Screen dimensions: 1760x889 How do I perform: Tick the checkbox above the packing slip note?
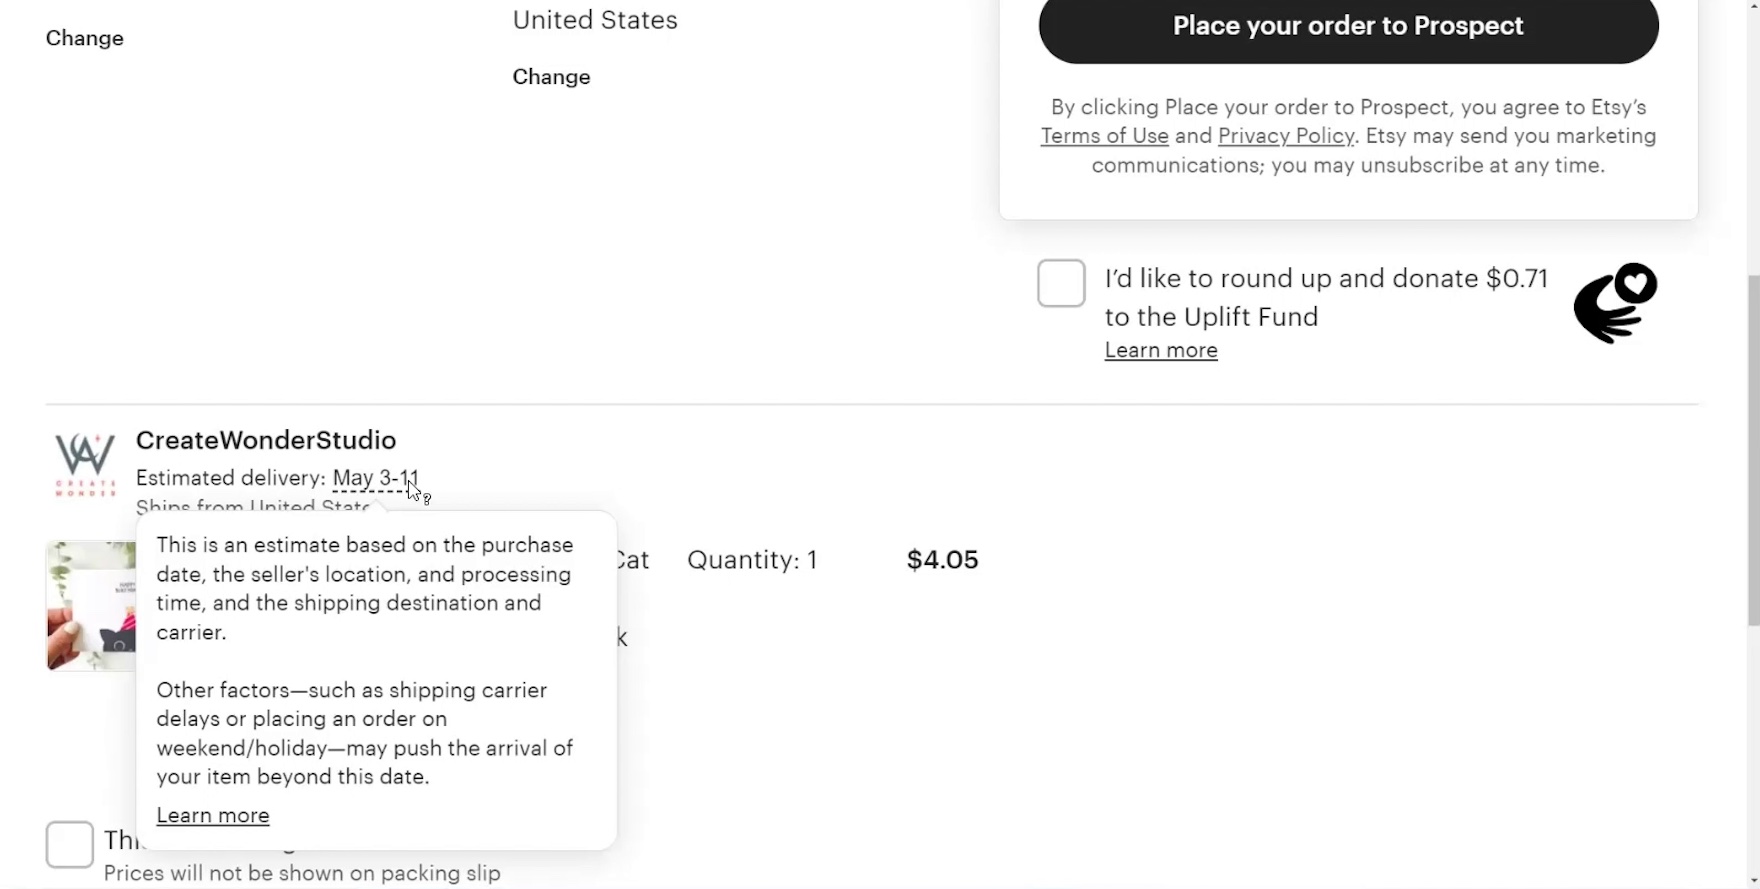tap(70, 844)
